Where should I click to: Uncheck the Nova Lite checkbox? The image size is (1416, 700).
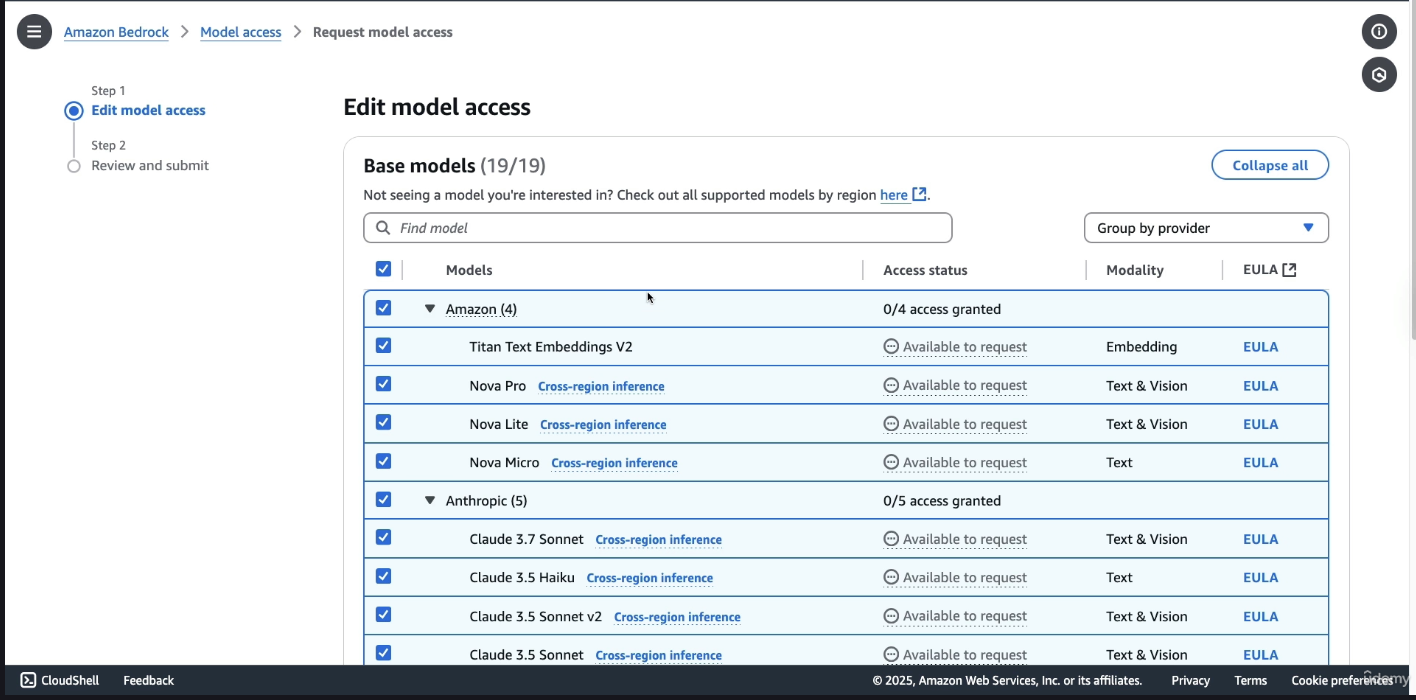[x=383, y=423]
